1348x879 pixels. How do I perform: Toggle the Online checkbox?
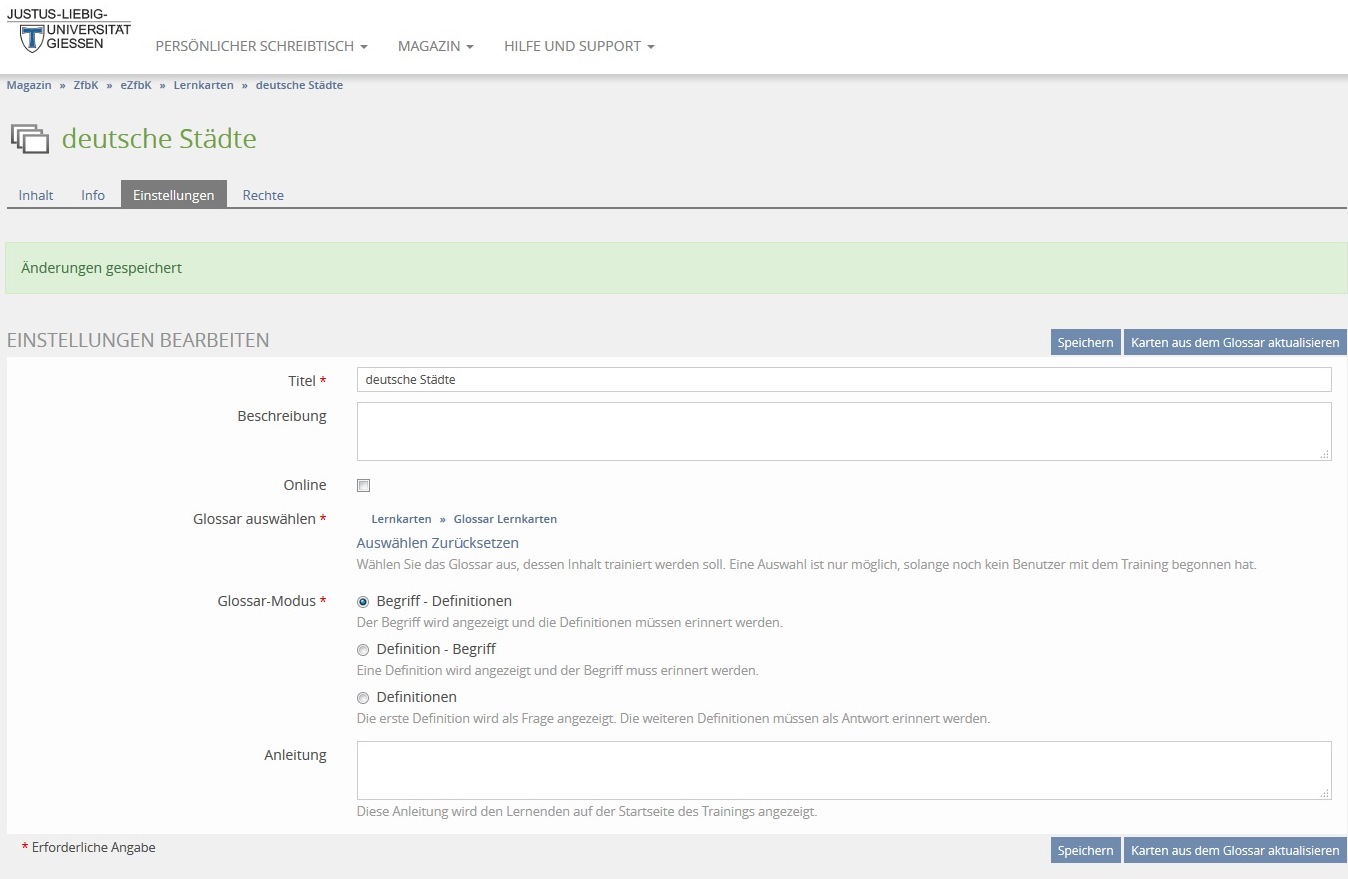[364, 486]
